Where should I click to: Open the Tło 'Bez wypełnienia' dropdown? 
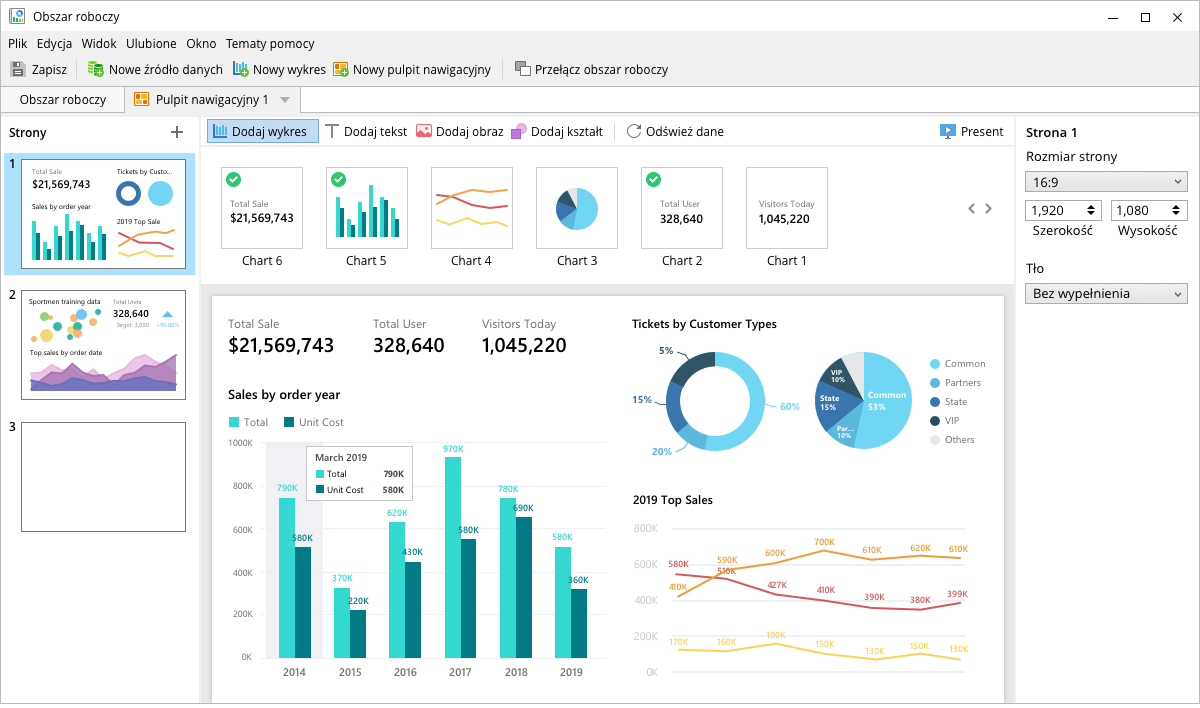1106,293
